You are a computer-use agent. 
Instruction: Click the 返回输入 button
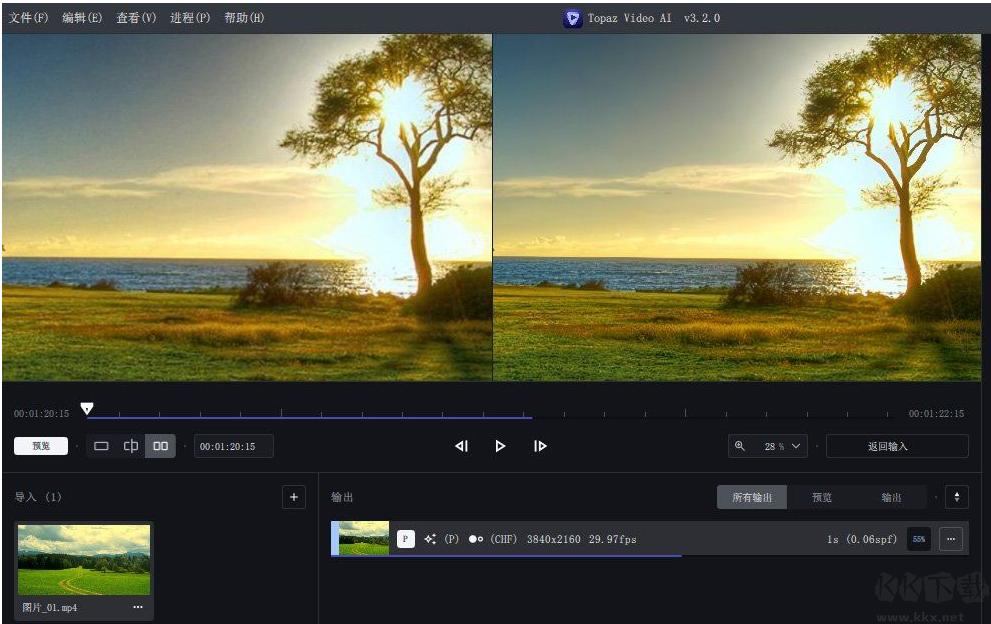pyautogui.click(x=897, y=446)
